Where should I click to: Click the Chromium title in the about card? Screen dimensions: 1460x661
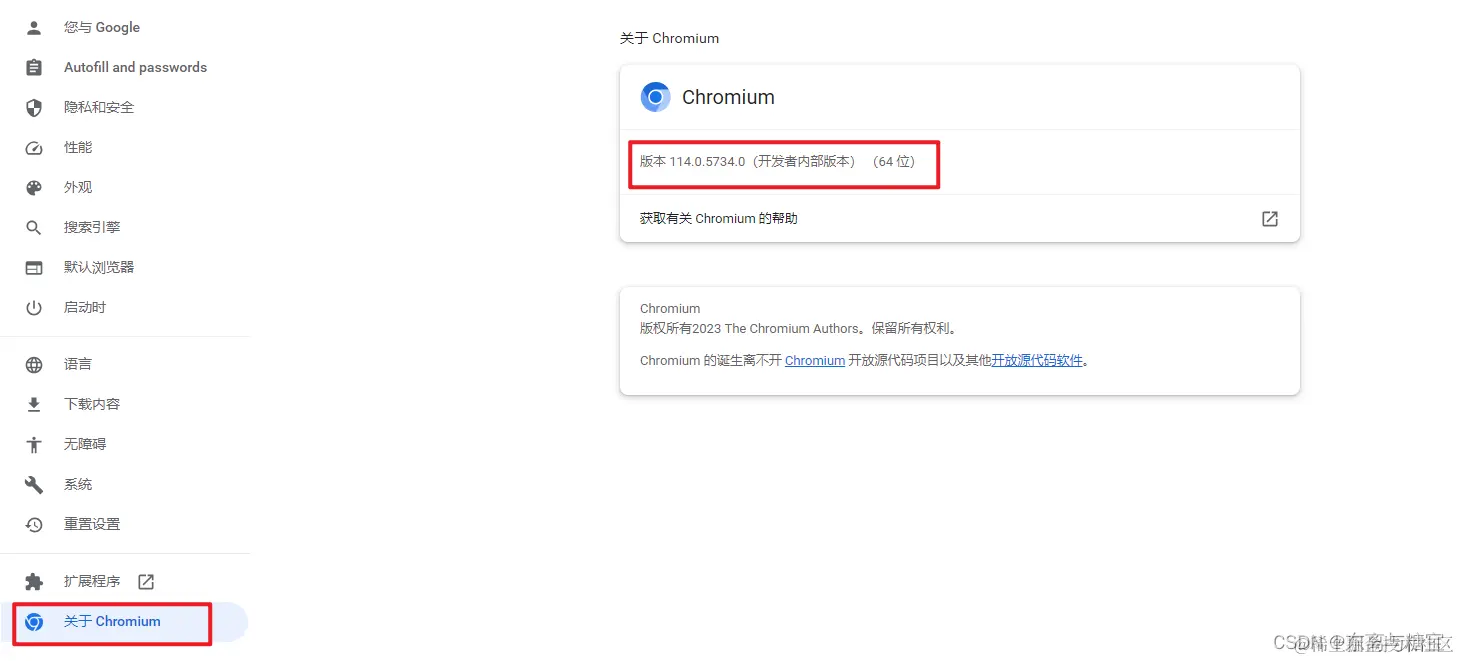(x=728, y=97)
